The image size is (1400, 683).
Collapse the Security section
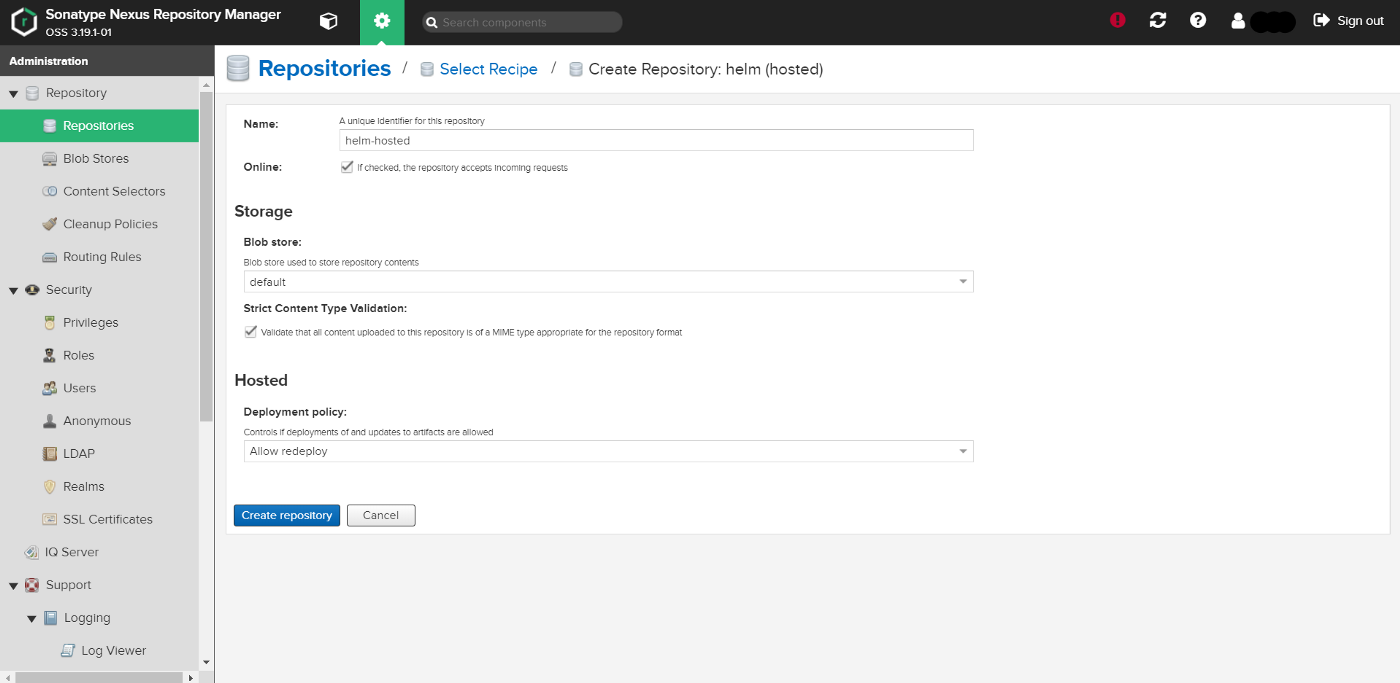click(13, 289)
